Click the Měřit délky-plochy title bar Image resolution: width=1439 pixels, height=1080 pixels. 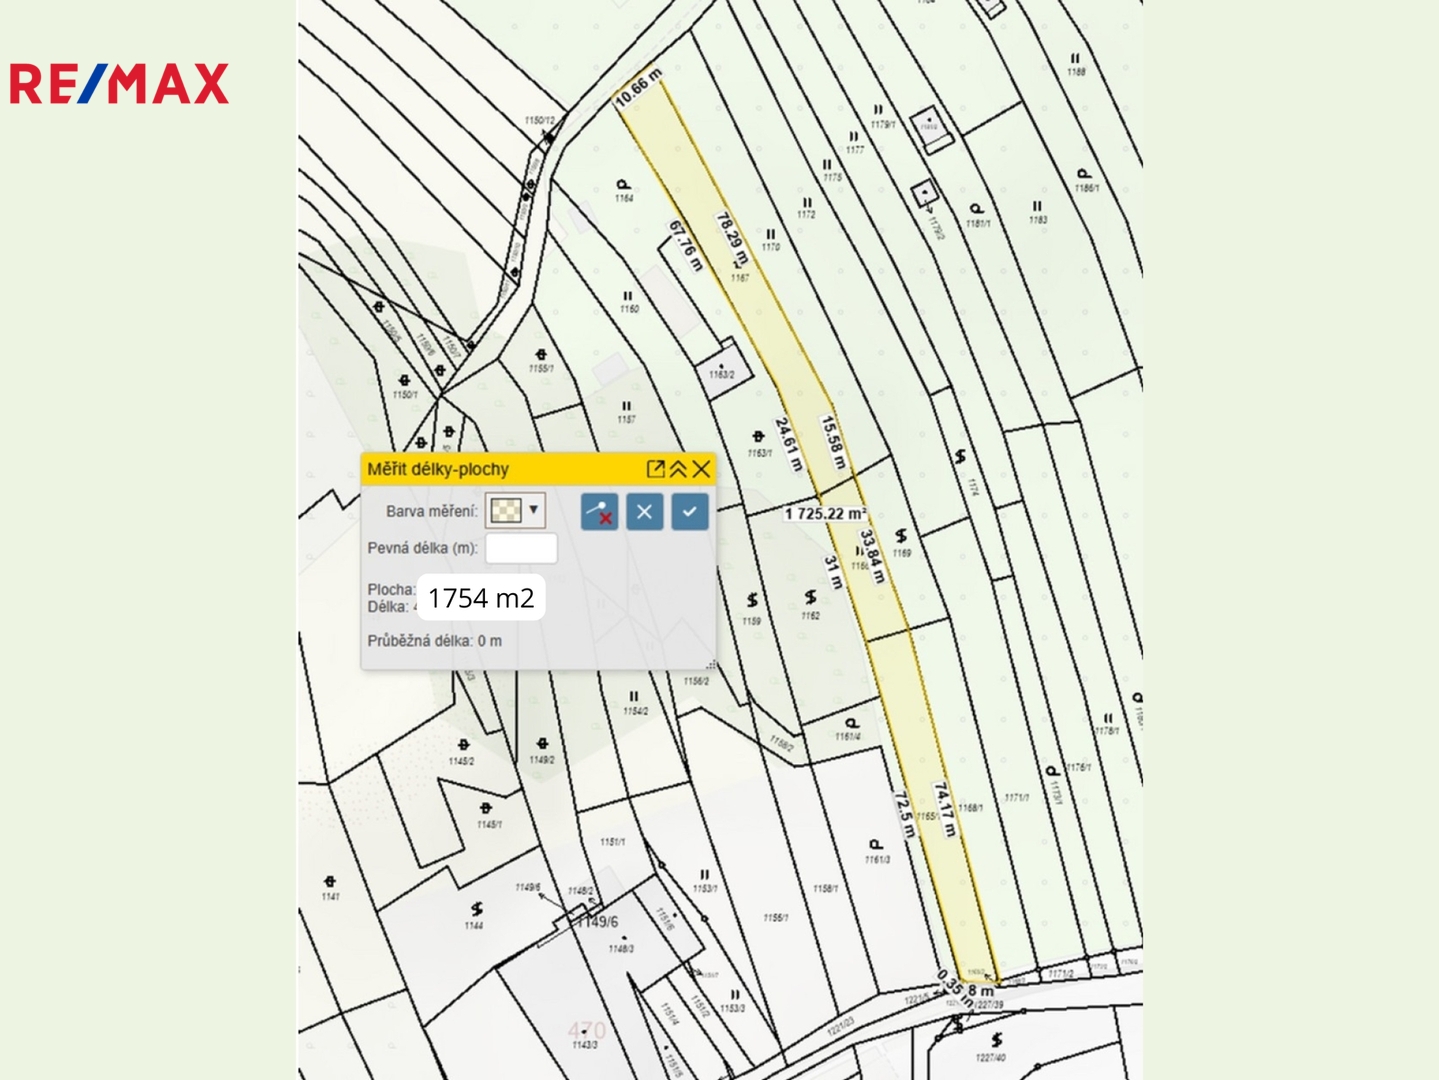click(x=500, y=469)
